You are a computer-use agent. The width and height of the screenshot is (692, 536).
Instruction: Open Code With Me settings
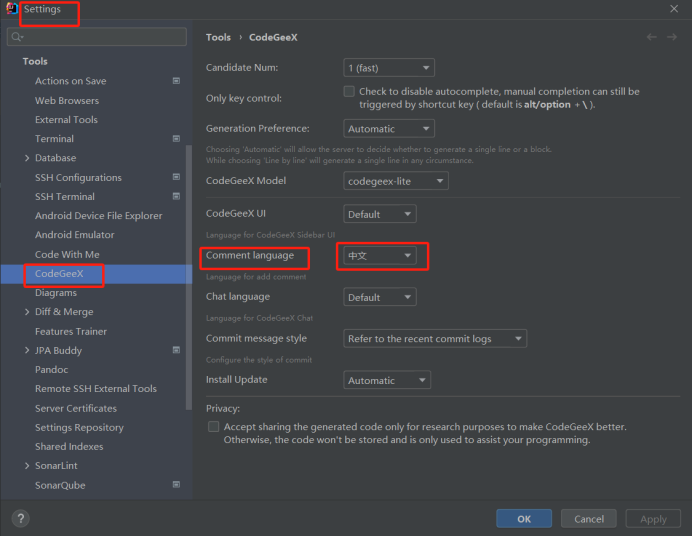(x=67, y=255)
